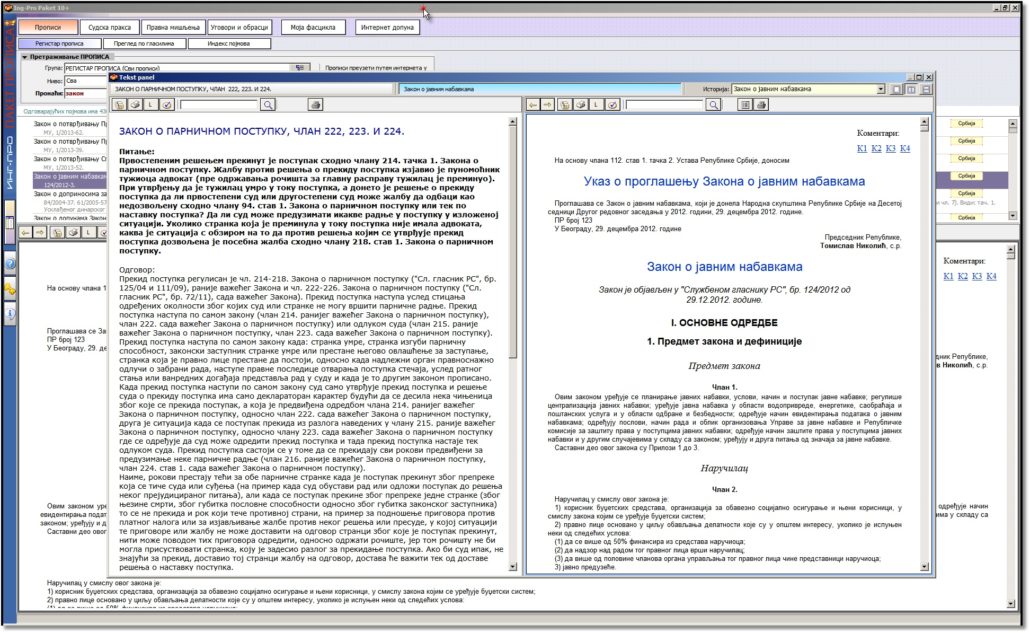The image size is (1030, 633).
Task: Click search text field in left pane
Action: coord(218,105)
